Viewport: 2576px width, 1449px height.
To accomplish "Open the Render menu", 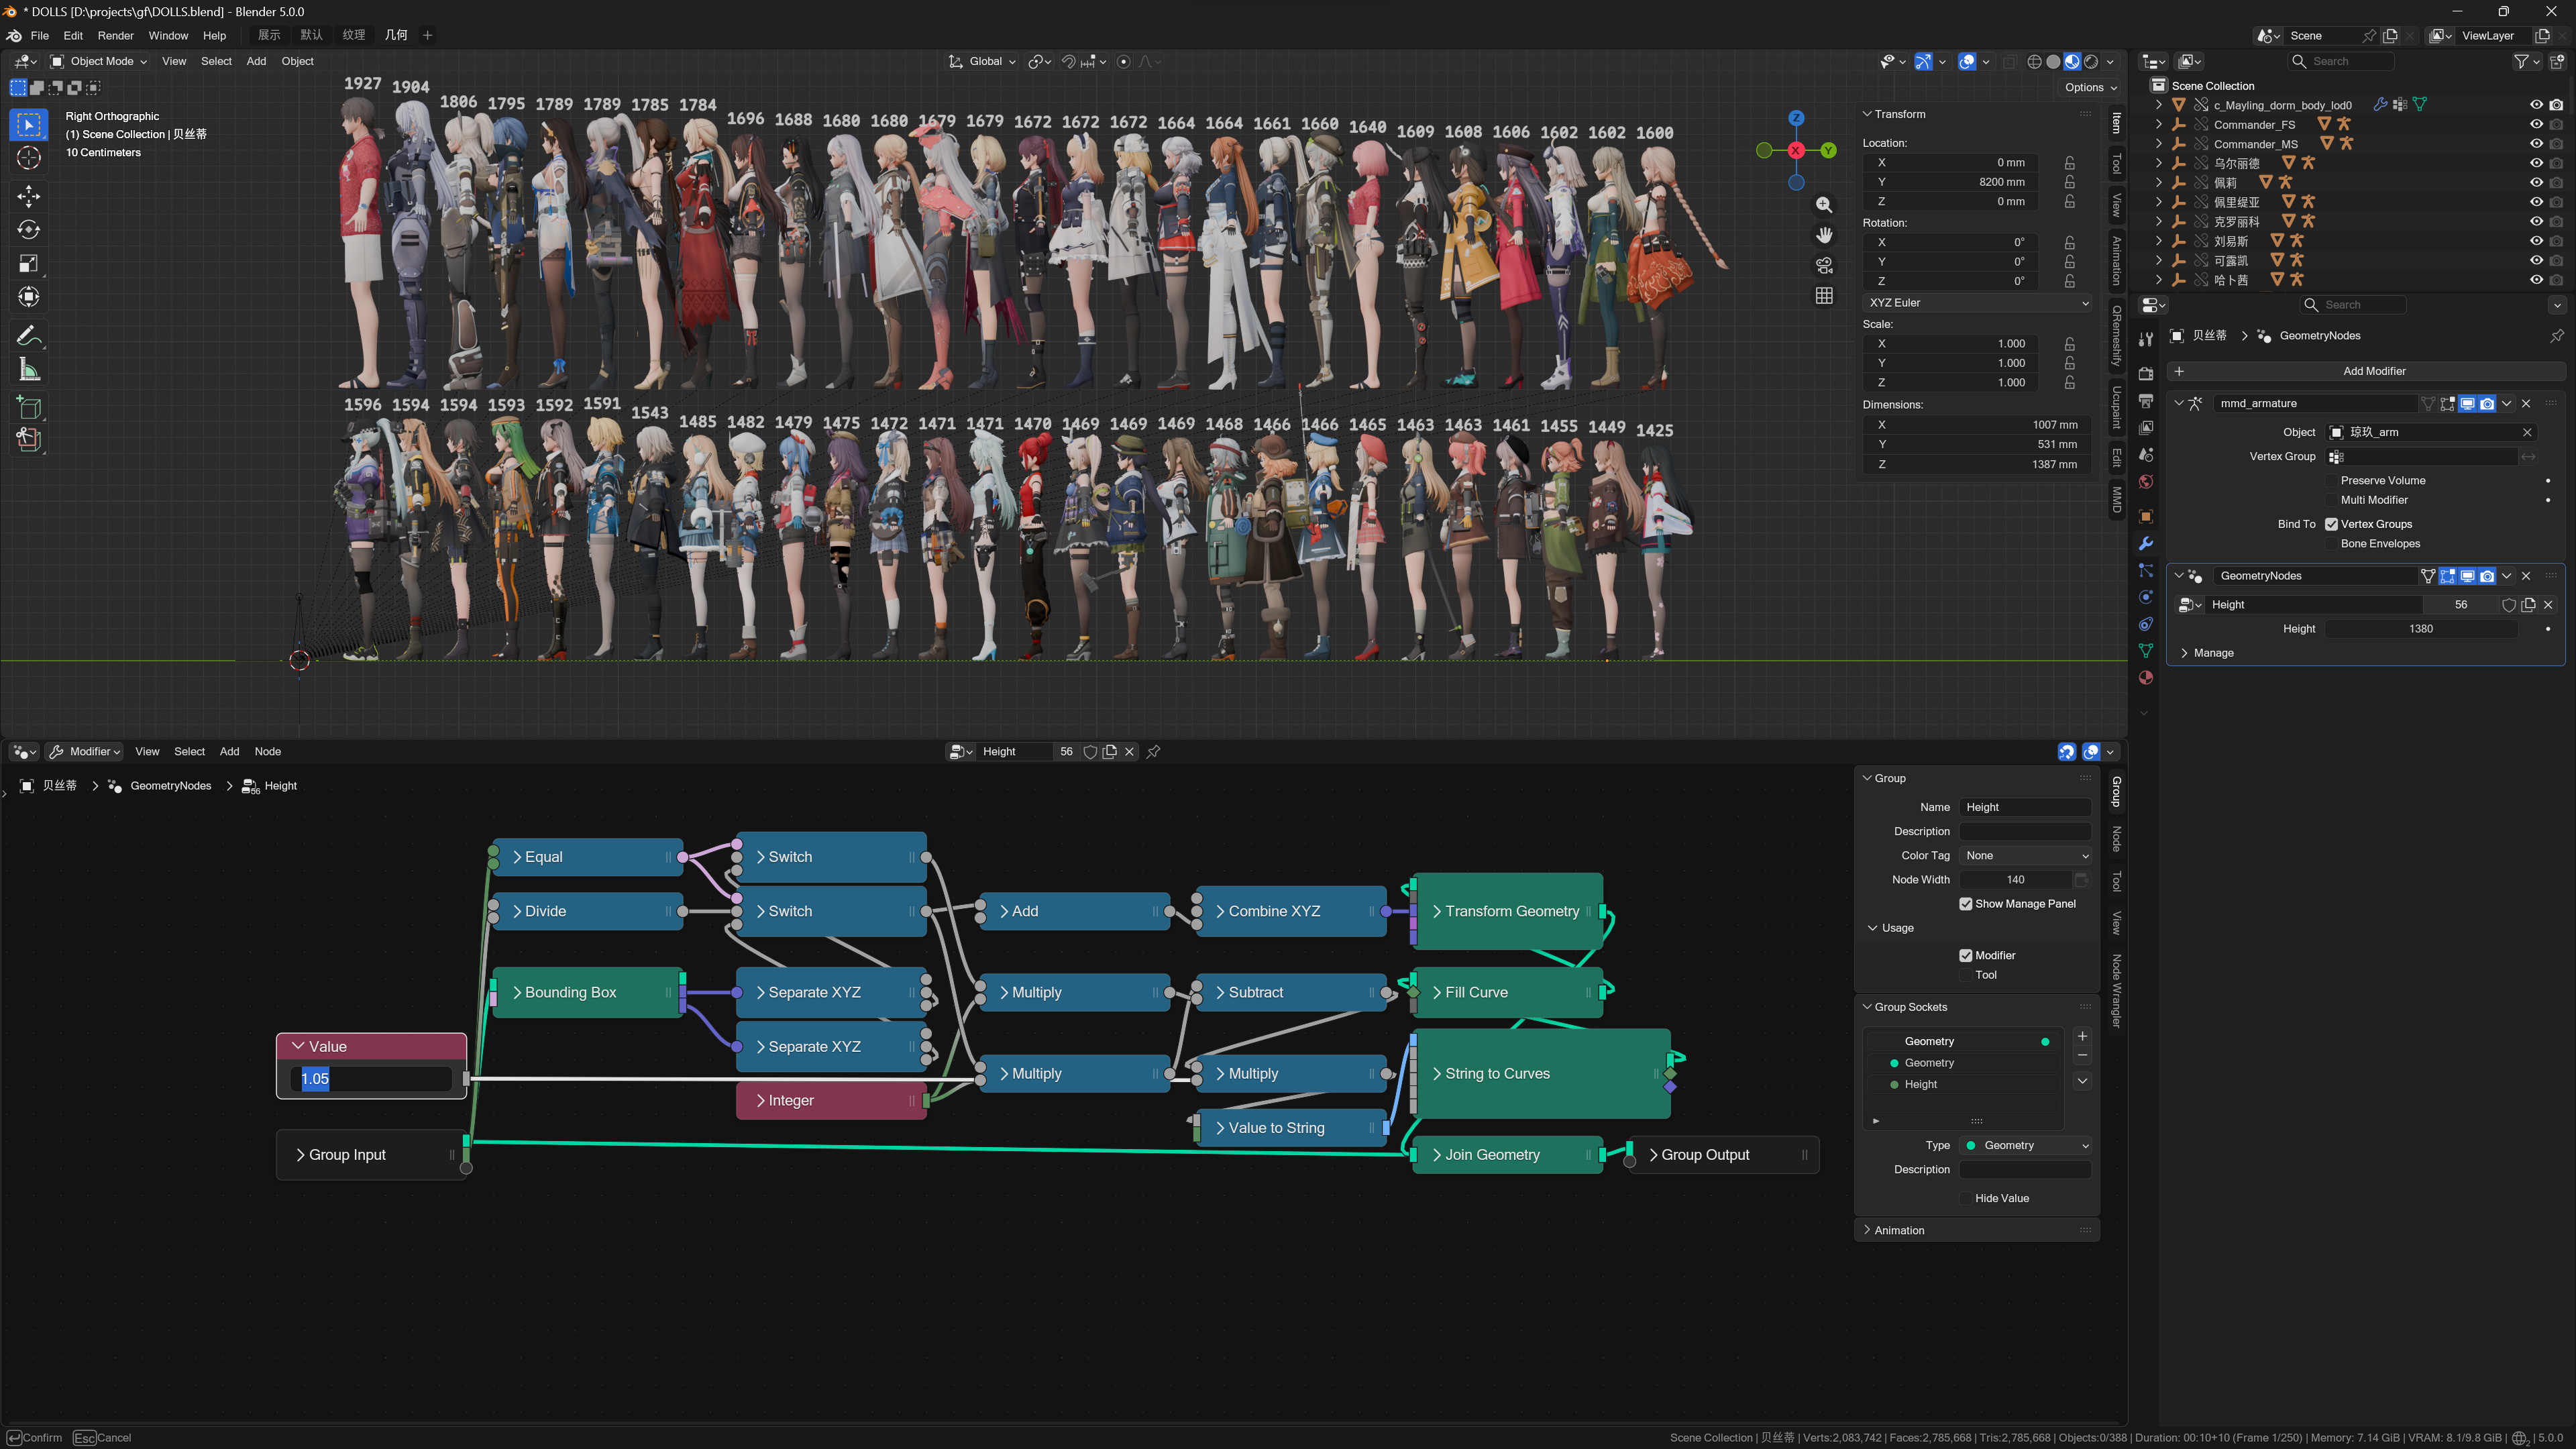I will click(116, 35).
